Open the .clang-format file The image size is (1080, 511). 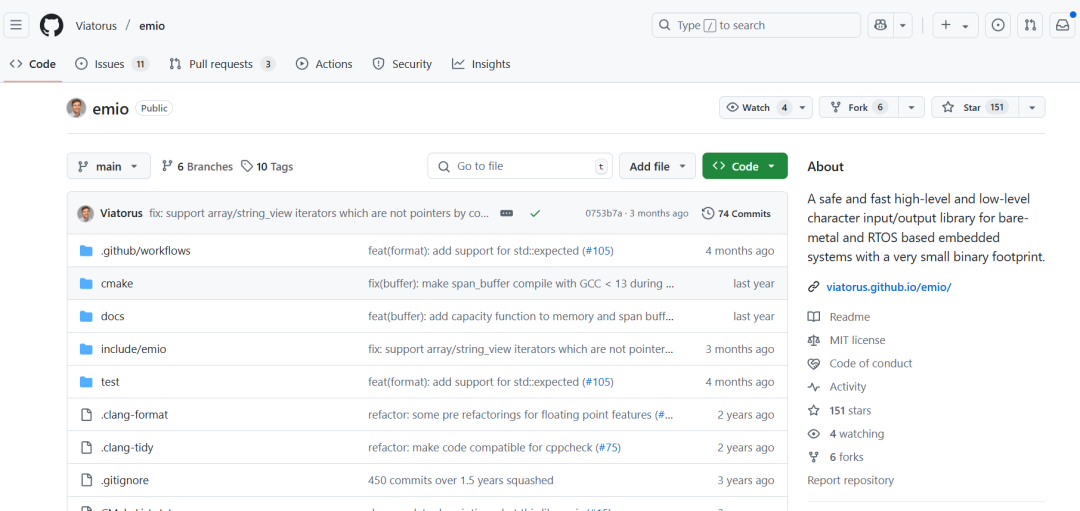point(134,415)
